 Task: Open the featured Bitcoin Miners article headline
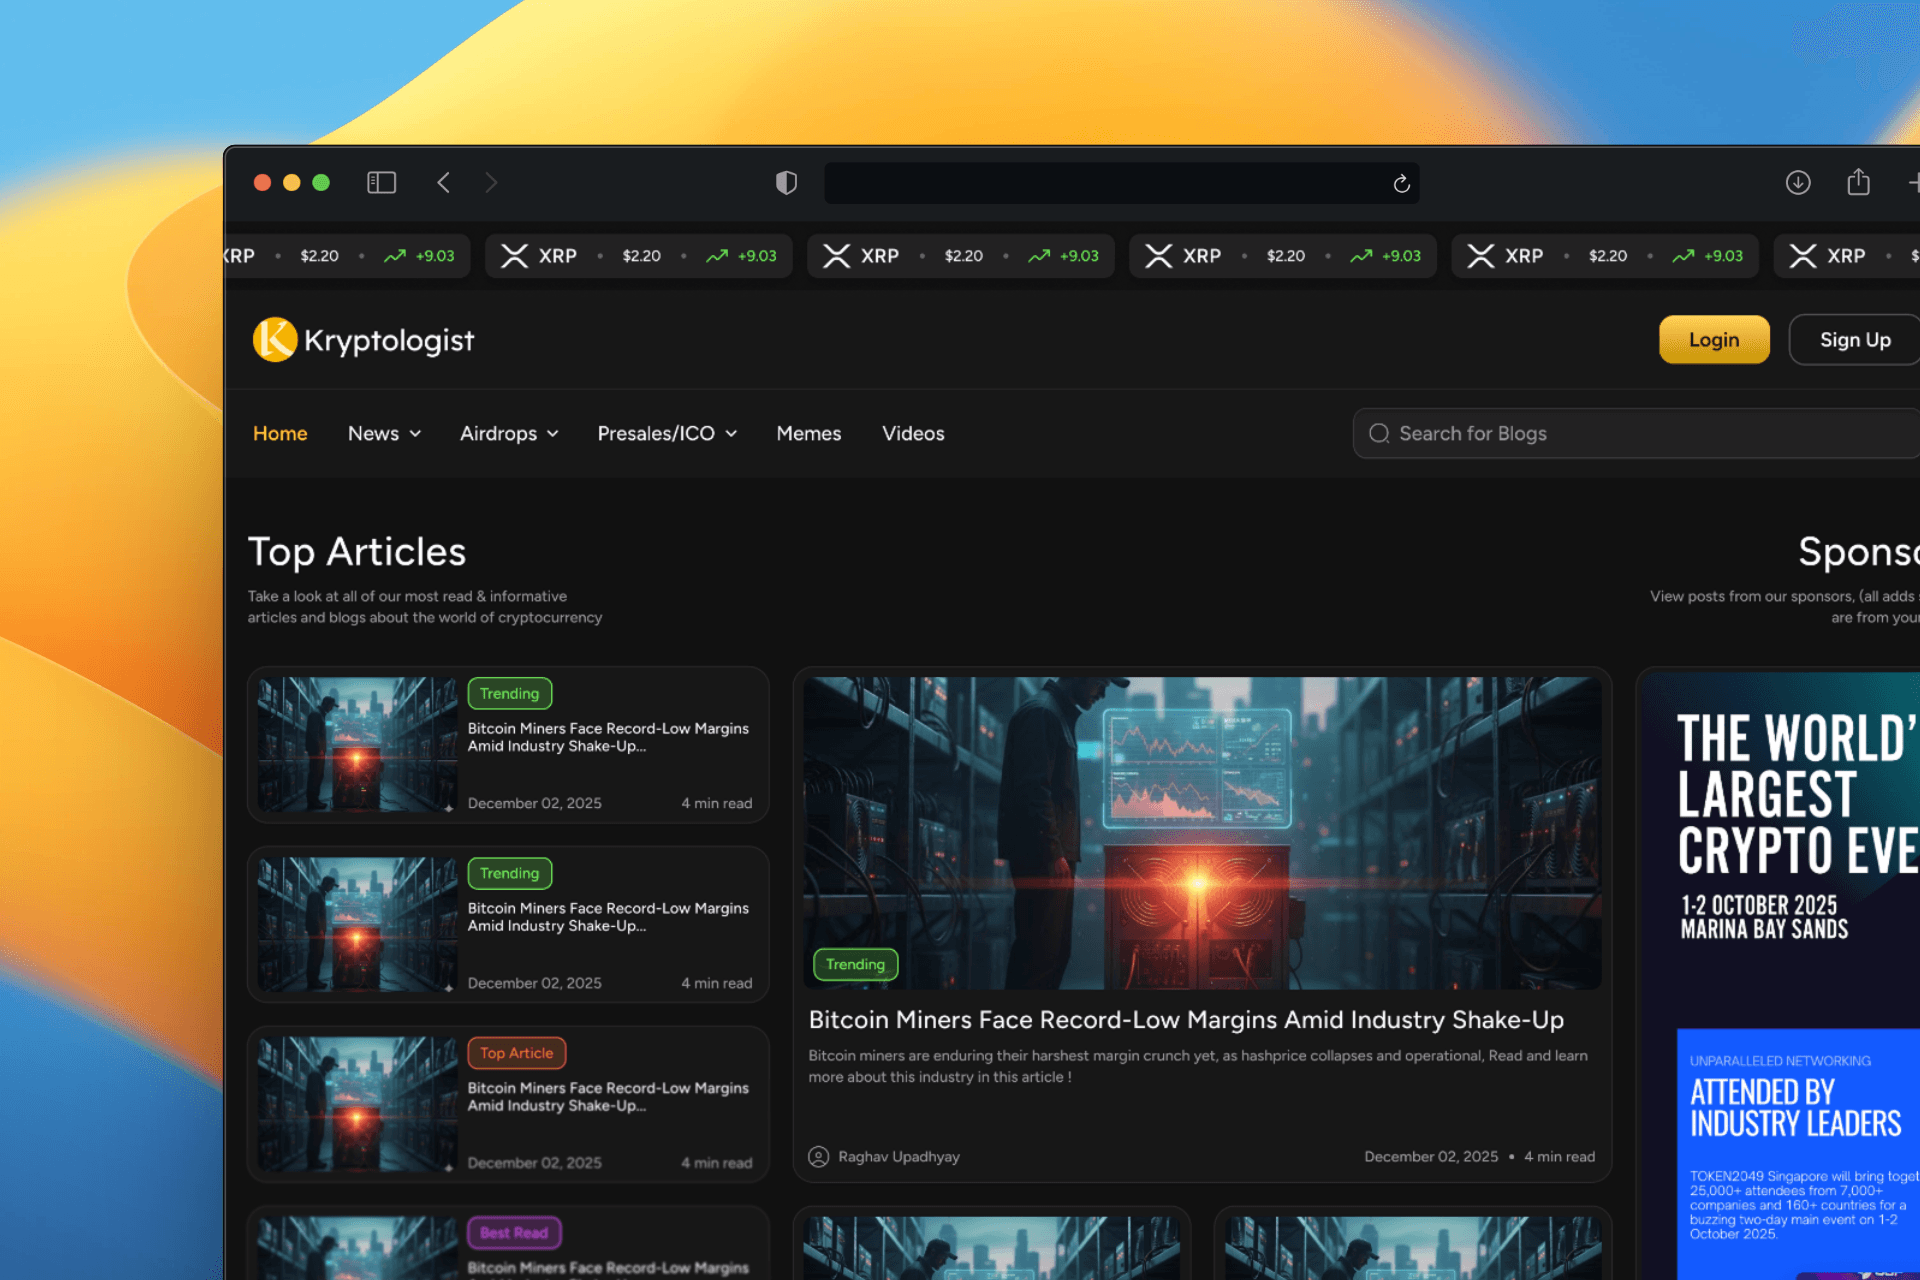pos(1185,1019)
